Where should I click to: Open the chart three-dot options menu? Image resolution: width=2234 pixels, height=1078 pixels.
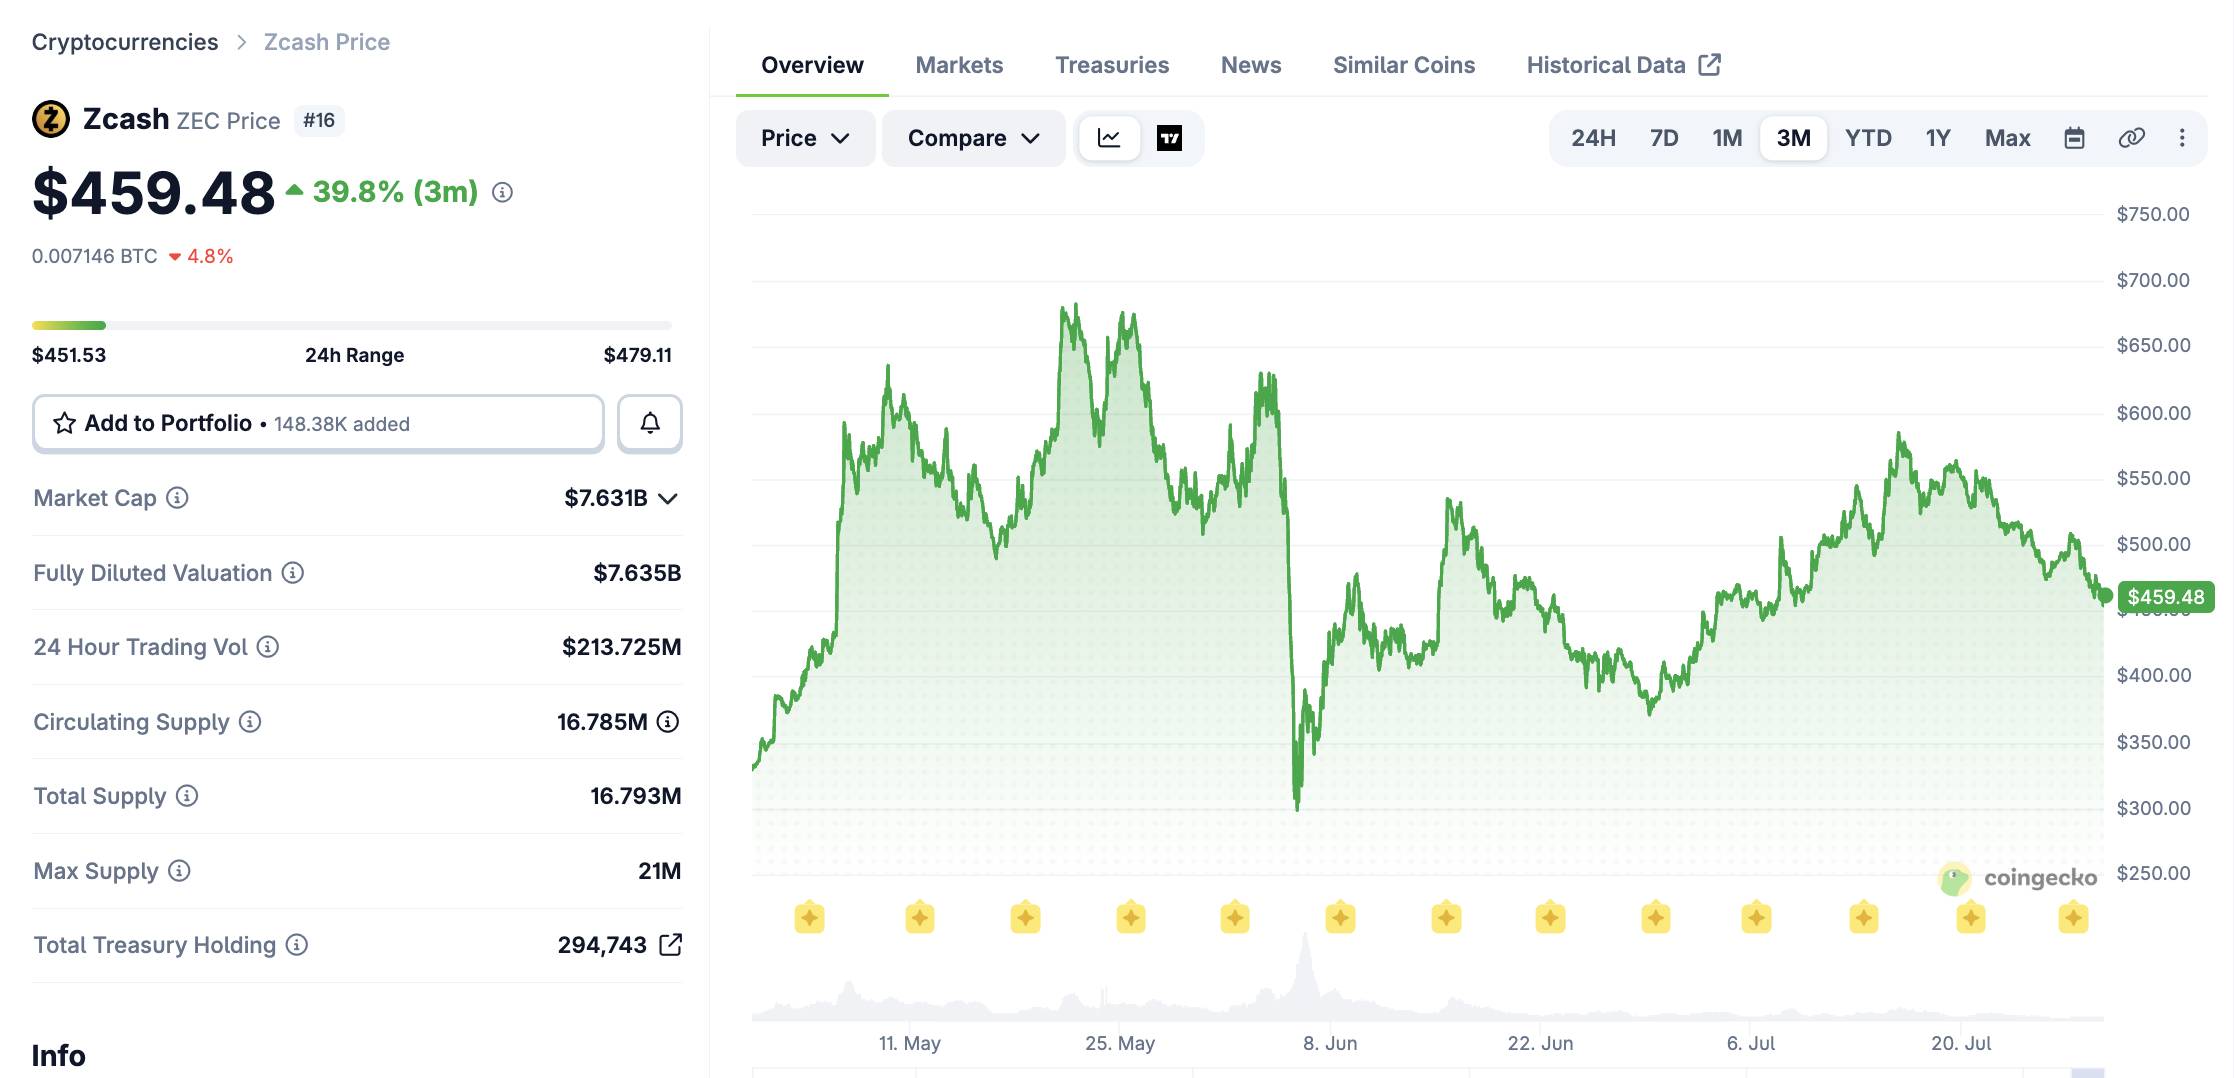[x=2182, y=138]
